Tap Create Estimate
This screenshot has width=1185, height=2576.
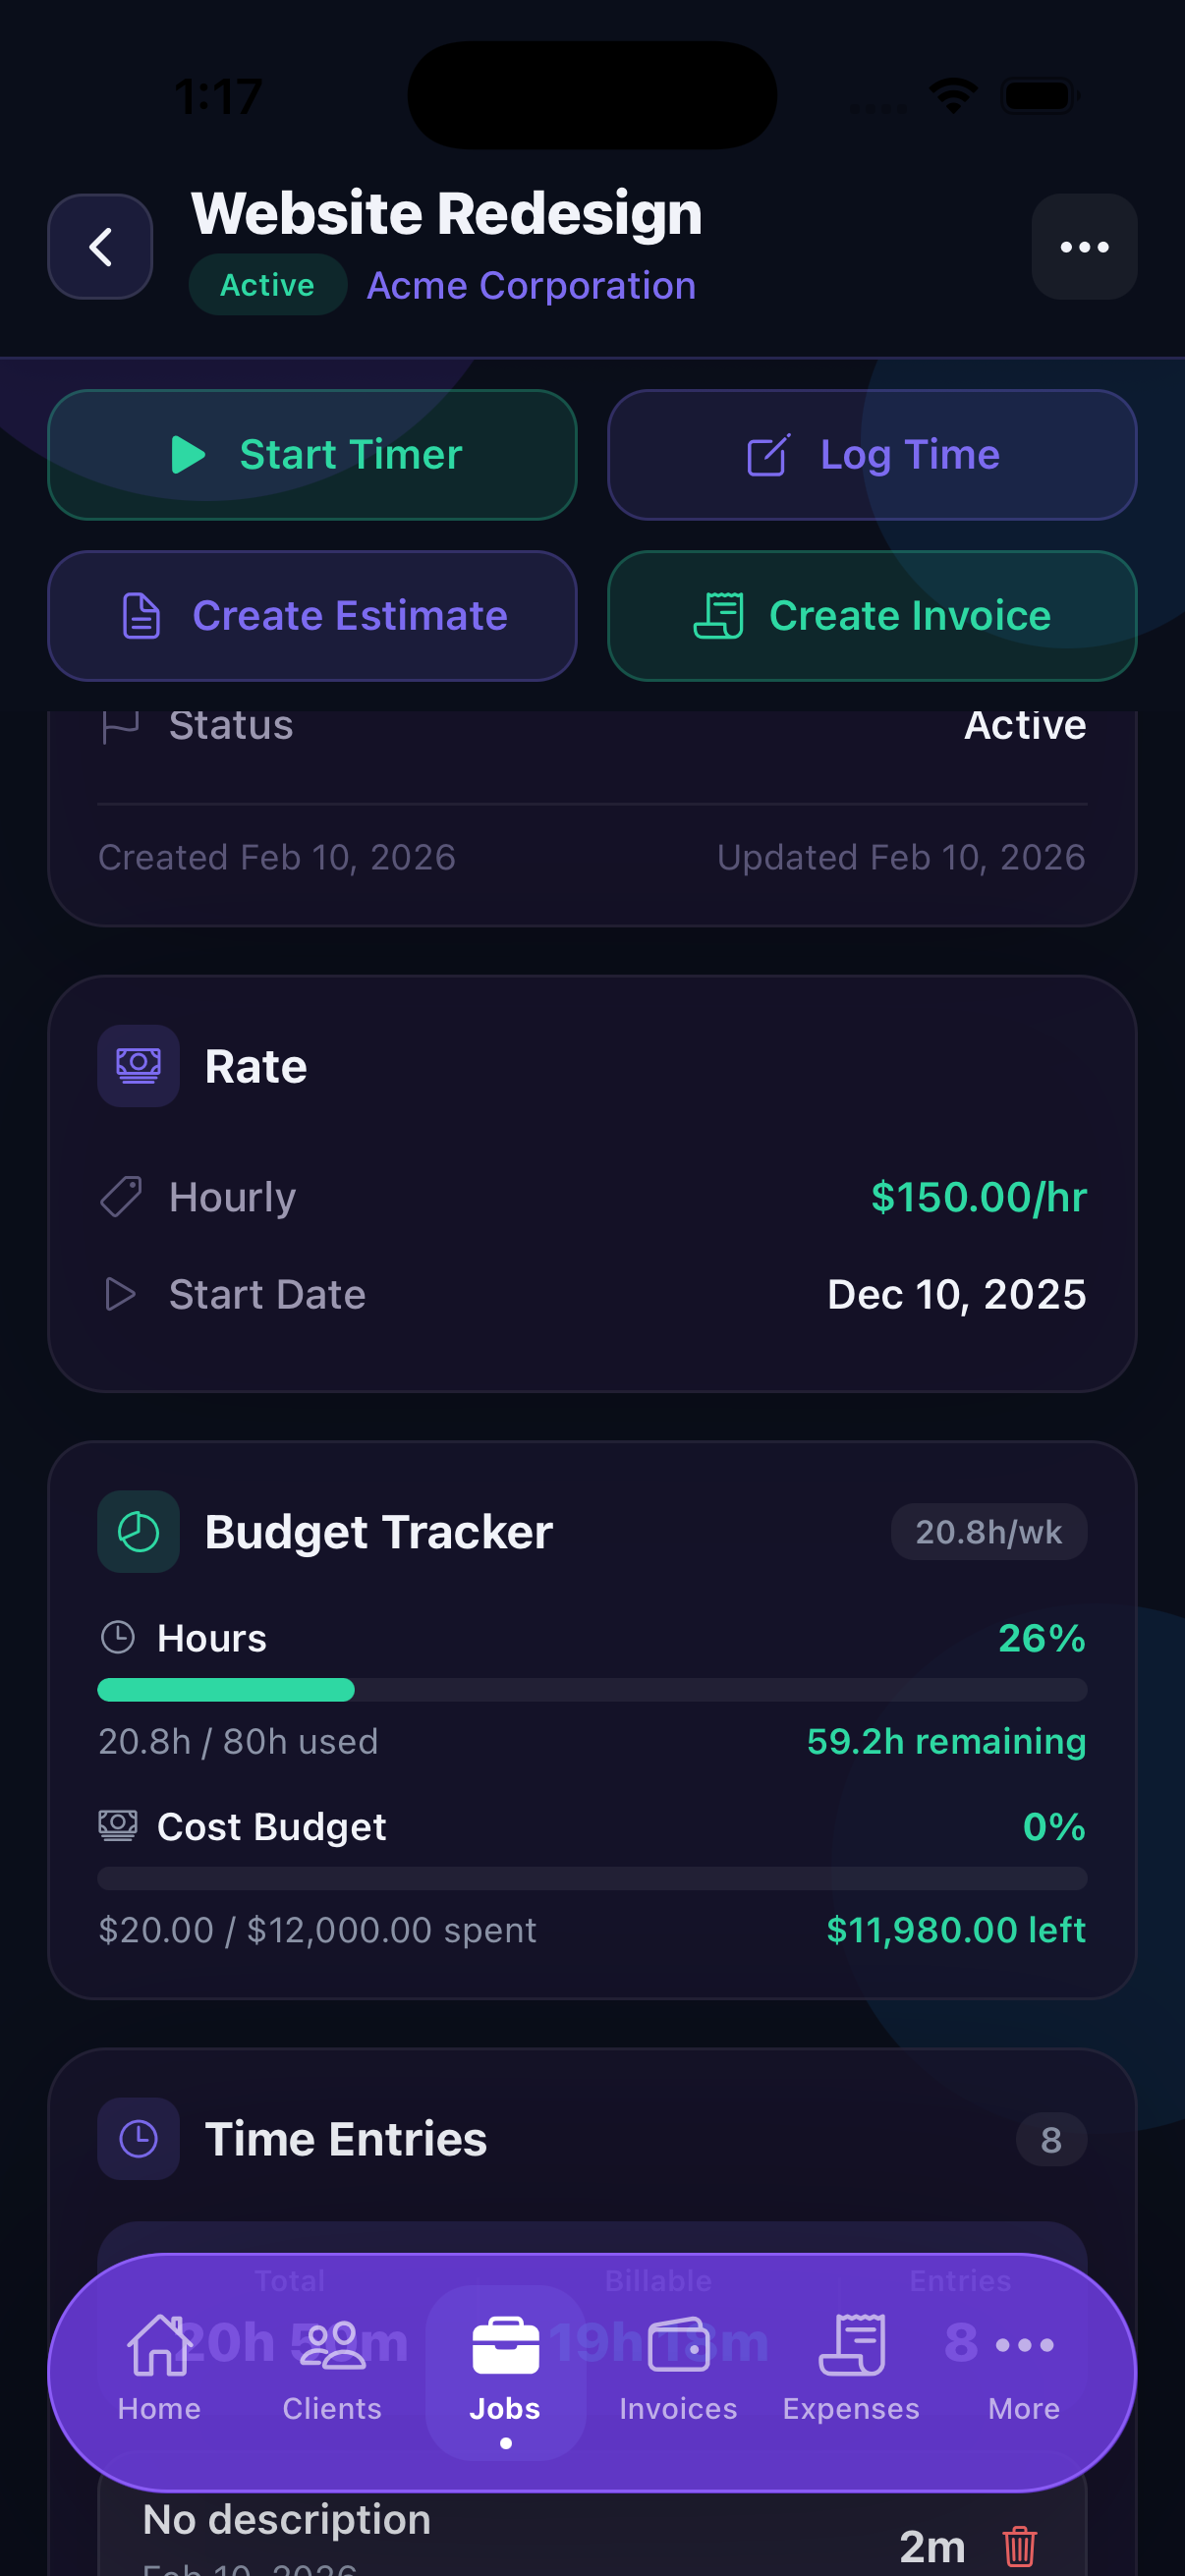[312, 616]
